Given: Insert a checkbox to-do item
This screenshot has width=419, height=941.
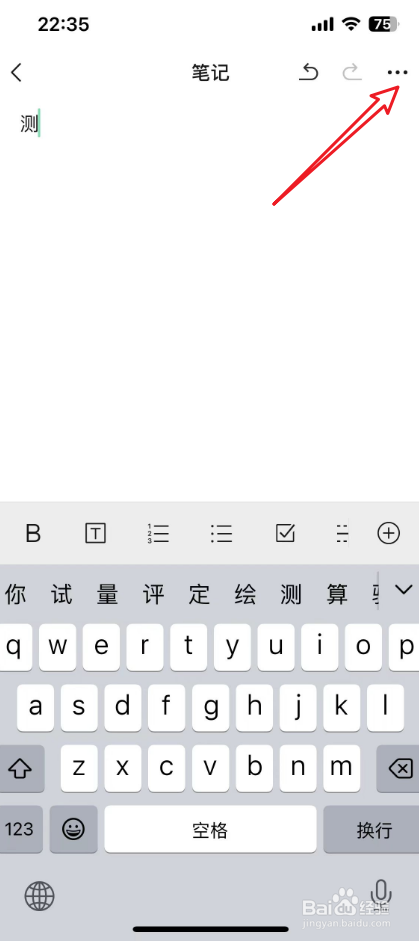Looking at the screenshot, I should [x=285, y=533].
